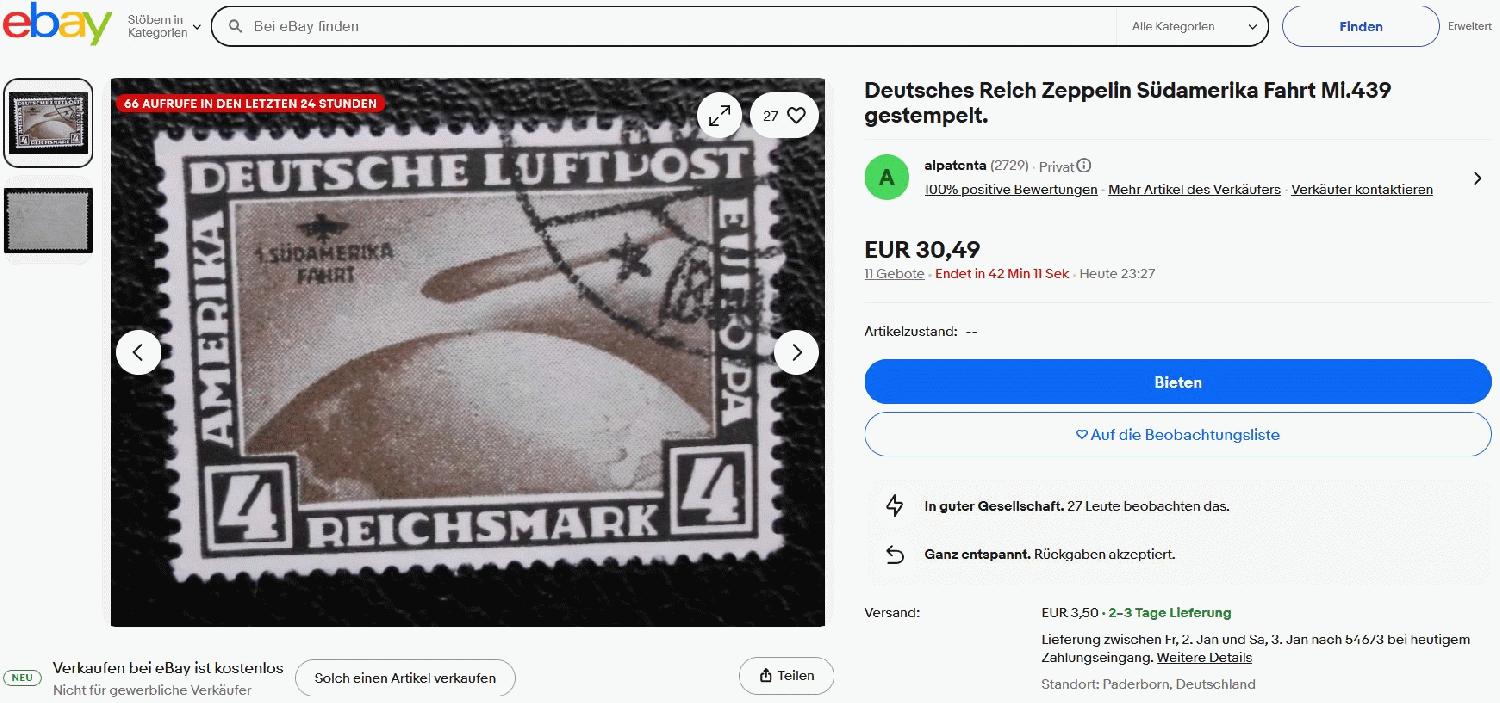
Task: Expand seller details with right chevron
Action: (x=1477, y=178)
